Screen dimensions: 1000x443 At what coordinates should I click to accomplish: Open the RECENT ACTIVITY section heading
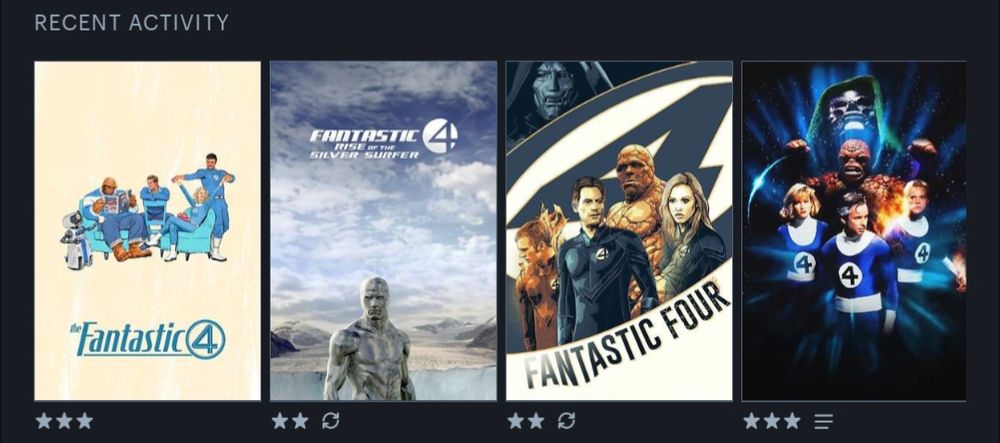pyautogui.click(x=131, y=23)
